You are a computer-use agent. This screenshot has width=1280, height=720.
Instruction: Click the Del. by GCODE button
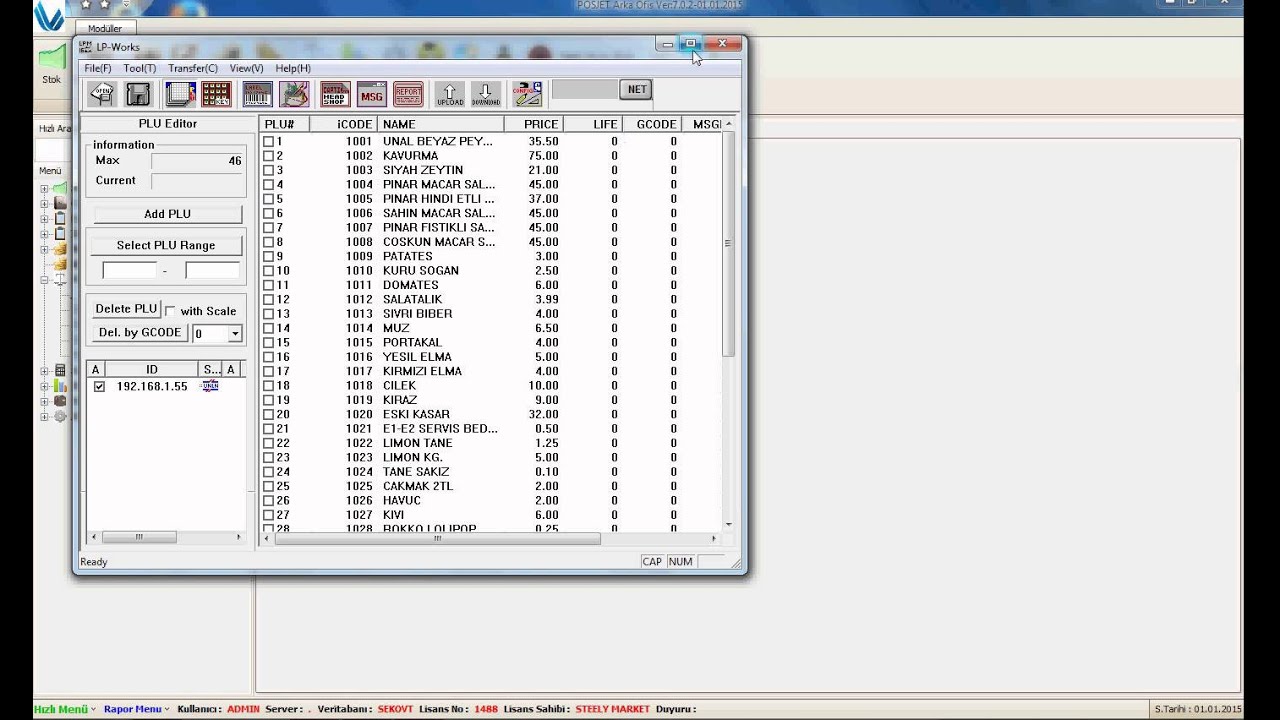pyautogui.click(x=140, y=333)
